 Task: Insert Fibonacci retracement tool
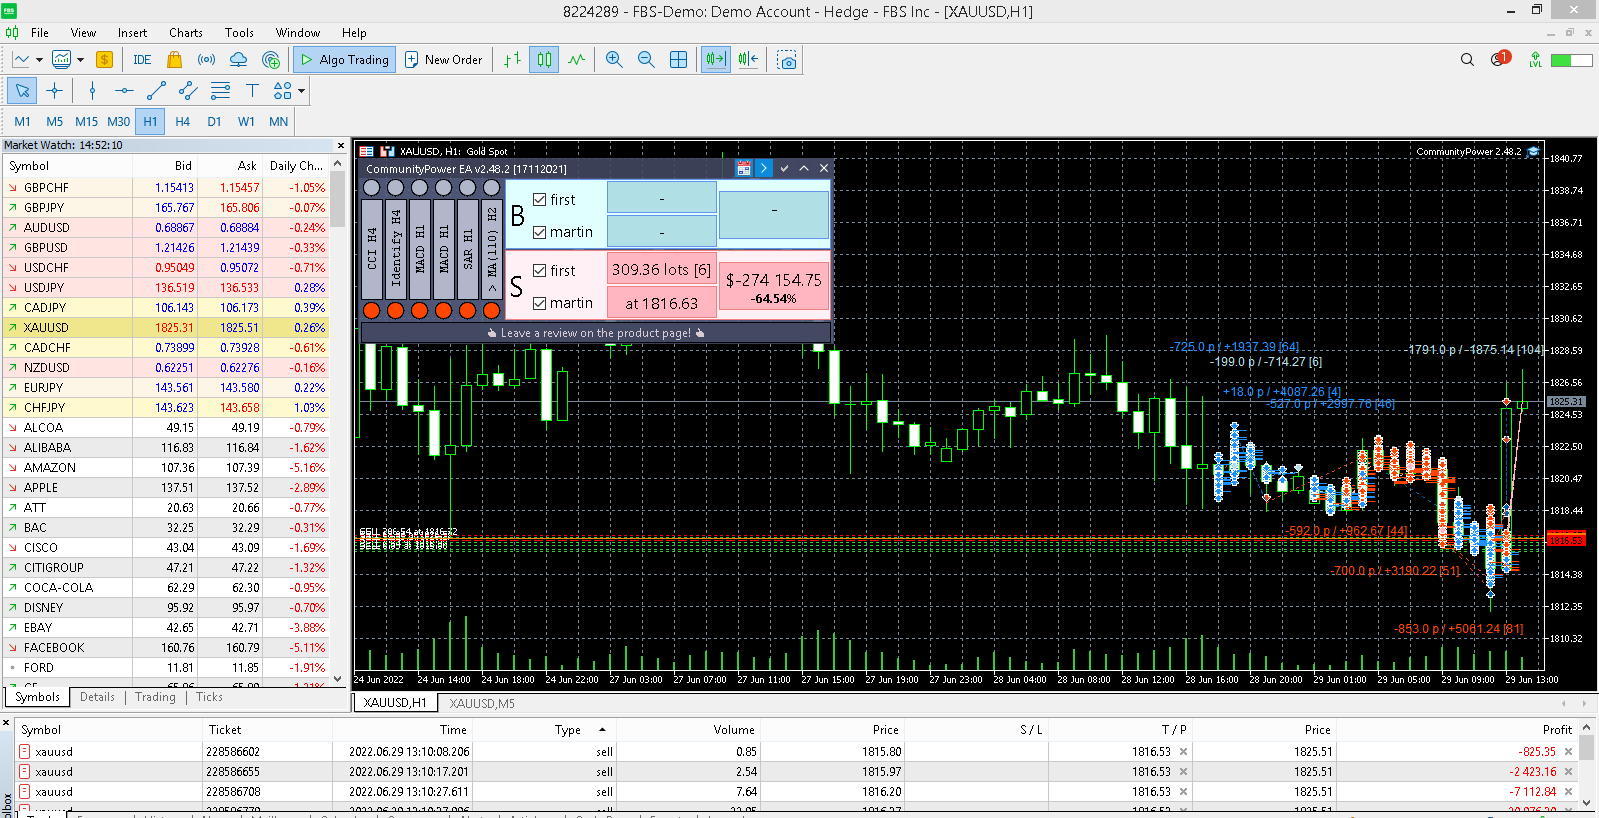[x=220, y=91]
